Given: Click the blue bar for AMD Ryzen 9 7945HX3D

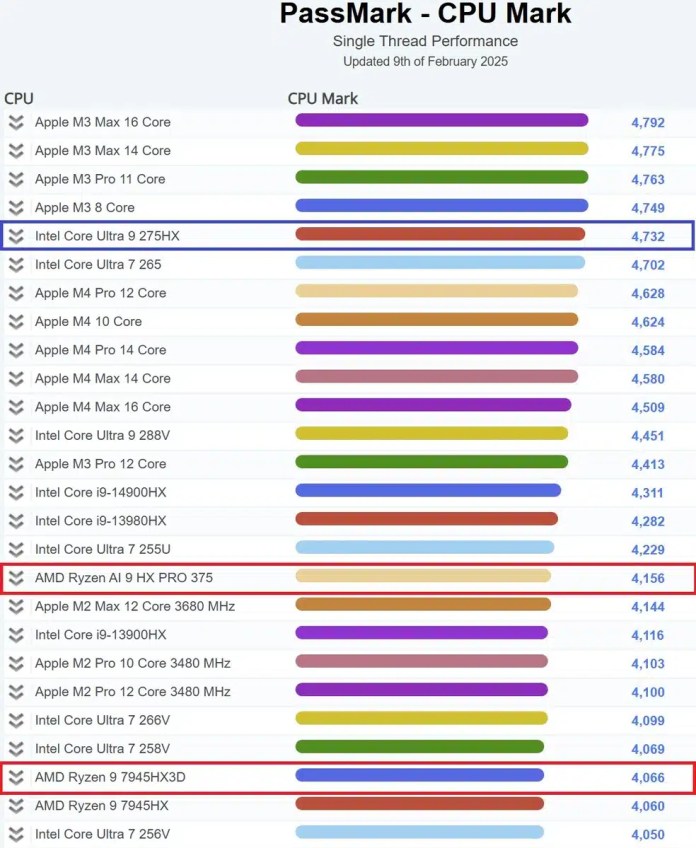Looking at the screenshot, I should [420, 775].
